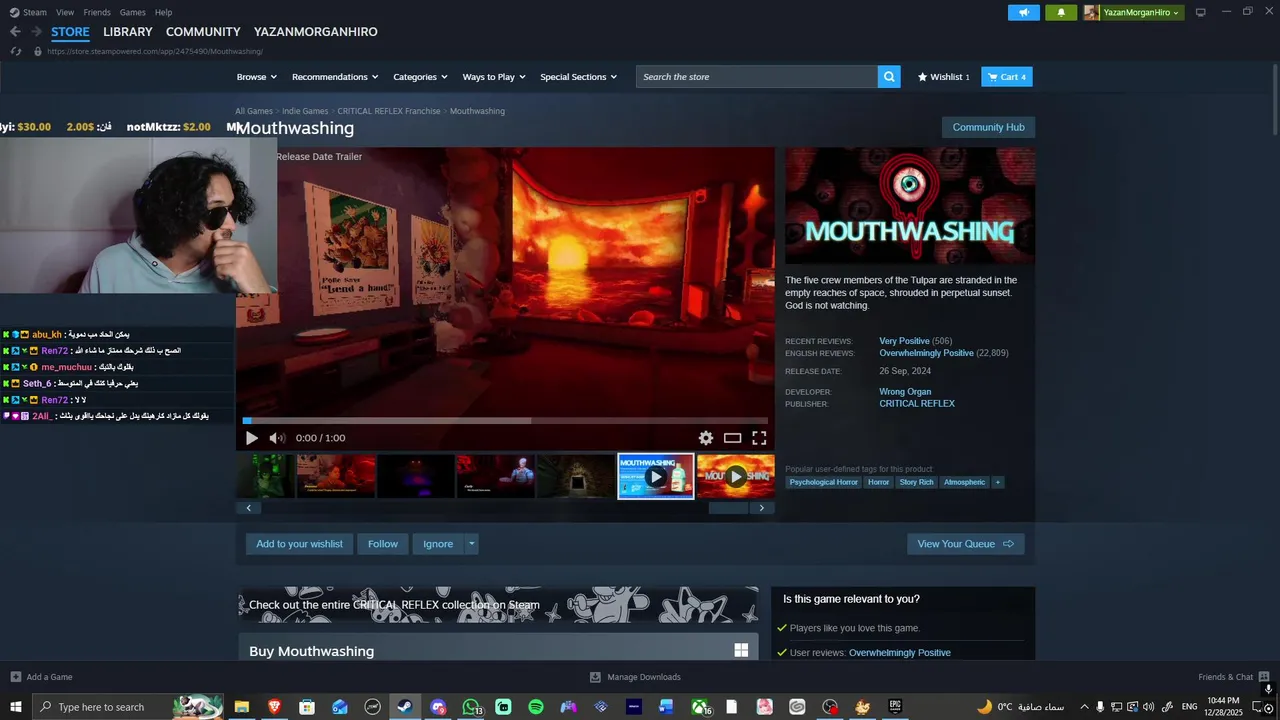Click the Check out CRITICAL REFLEX collection banner
1280x720 pixels.
coord(498,605)
